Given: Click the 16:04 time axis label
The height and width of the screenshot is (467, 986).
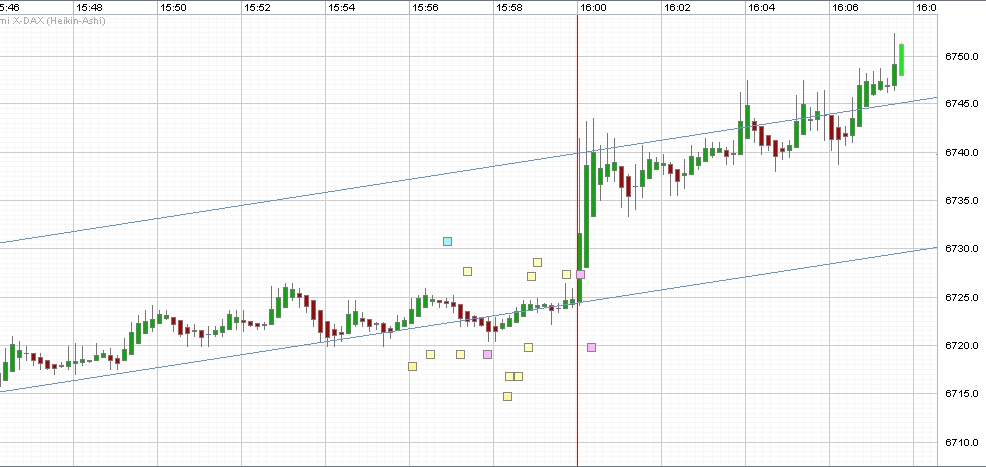Looking at the screenshot, I should tap(762, 8).
